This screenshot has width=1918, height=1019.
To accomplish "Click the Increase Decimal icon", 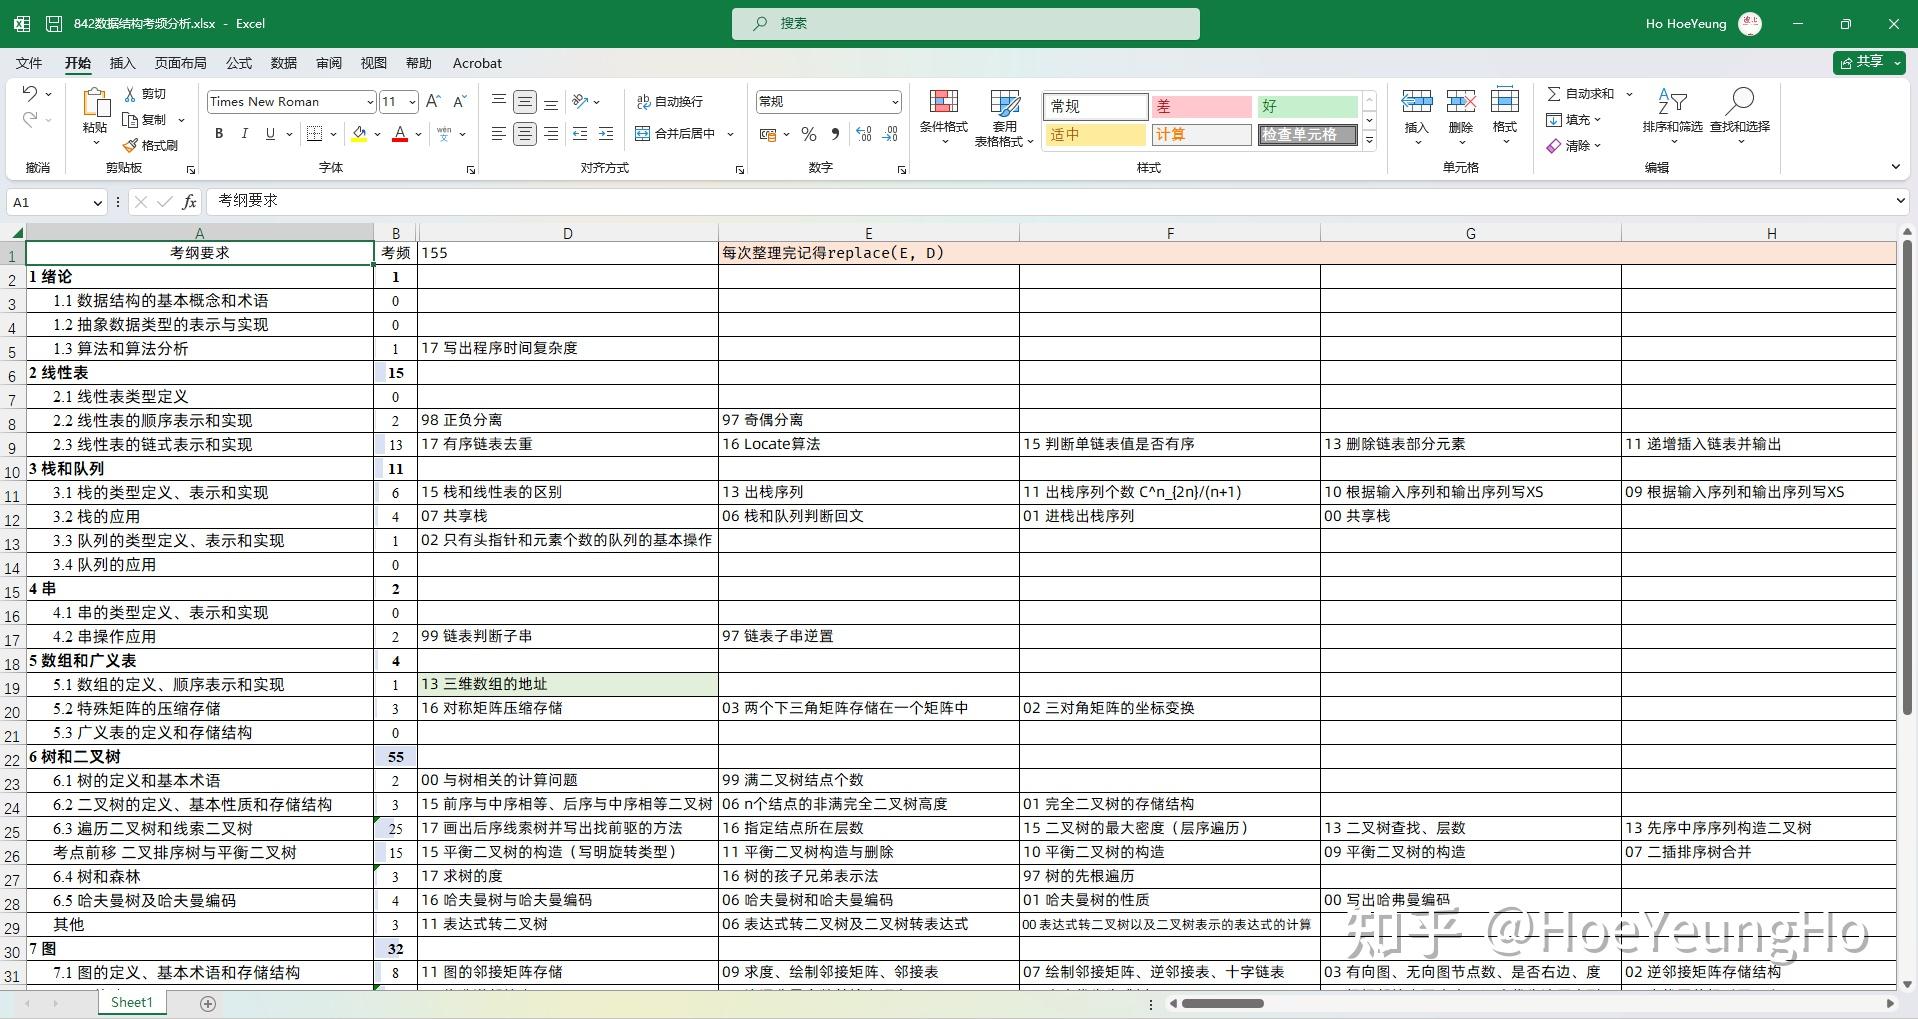I will tap(864, 134).
